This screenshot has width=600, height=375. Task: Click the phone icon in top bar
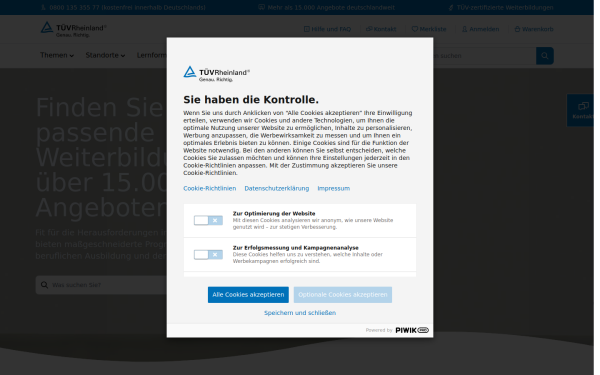[x=43, y=7]
